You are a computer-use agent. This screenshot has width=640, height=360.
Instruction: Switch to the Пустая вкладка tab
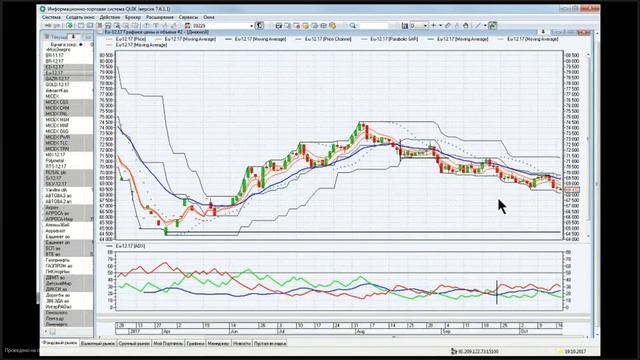pyautogui.click(x=270, y=344)
